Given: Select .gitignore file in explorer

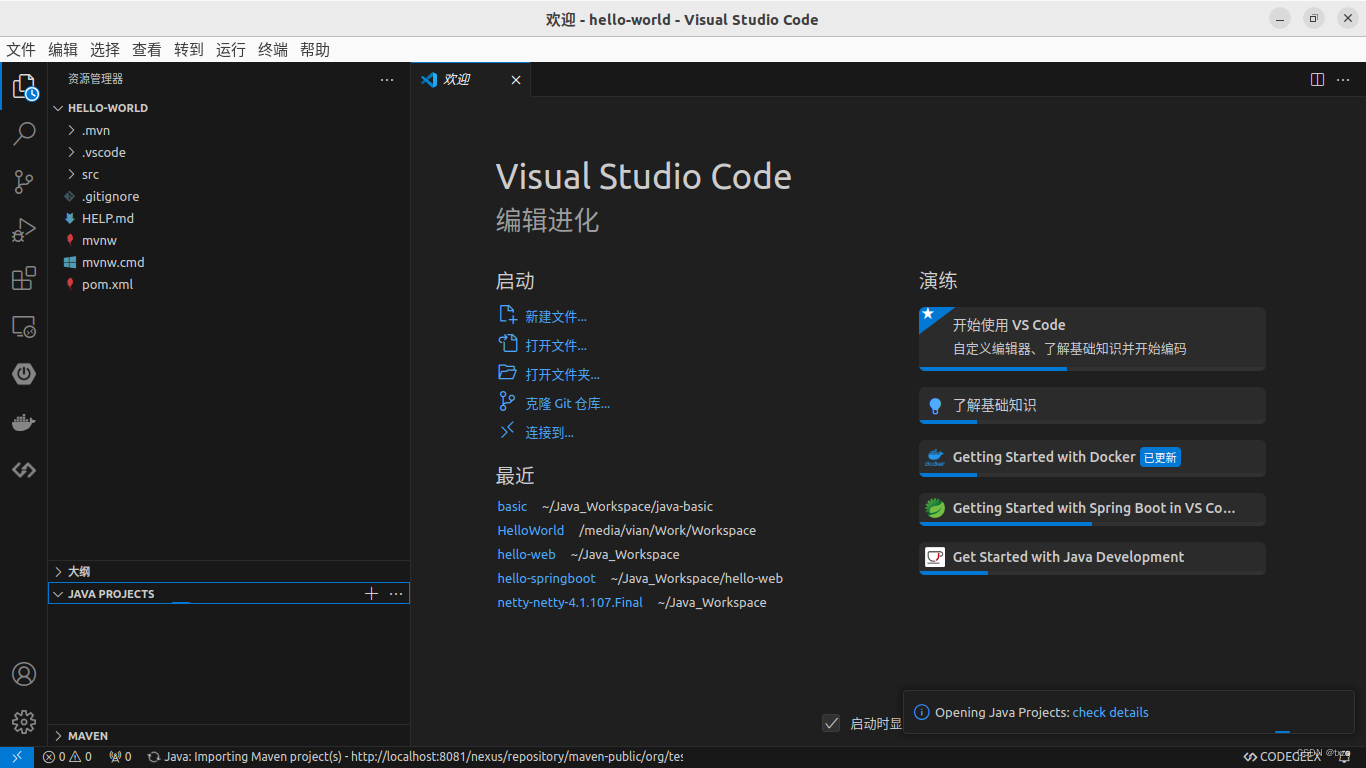Looking at the screenshot, I should (x=228, y=196).
